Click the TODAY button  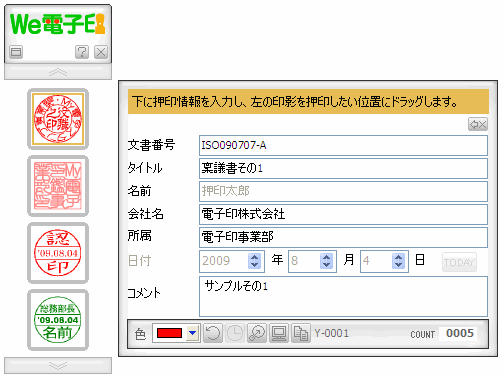tap(459, 262)
